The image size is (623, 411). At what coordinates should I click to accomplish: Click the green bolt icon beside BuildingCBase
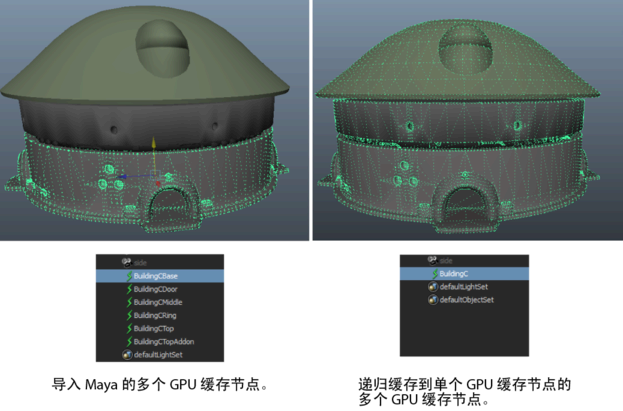[x=129, y=276]
